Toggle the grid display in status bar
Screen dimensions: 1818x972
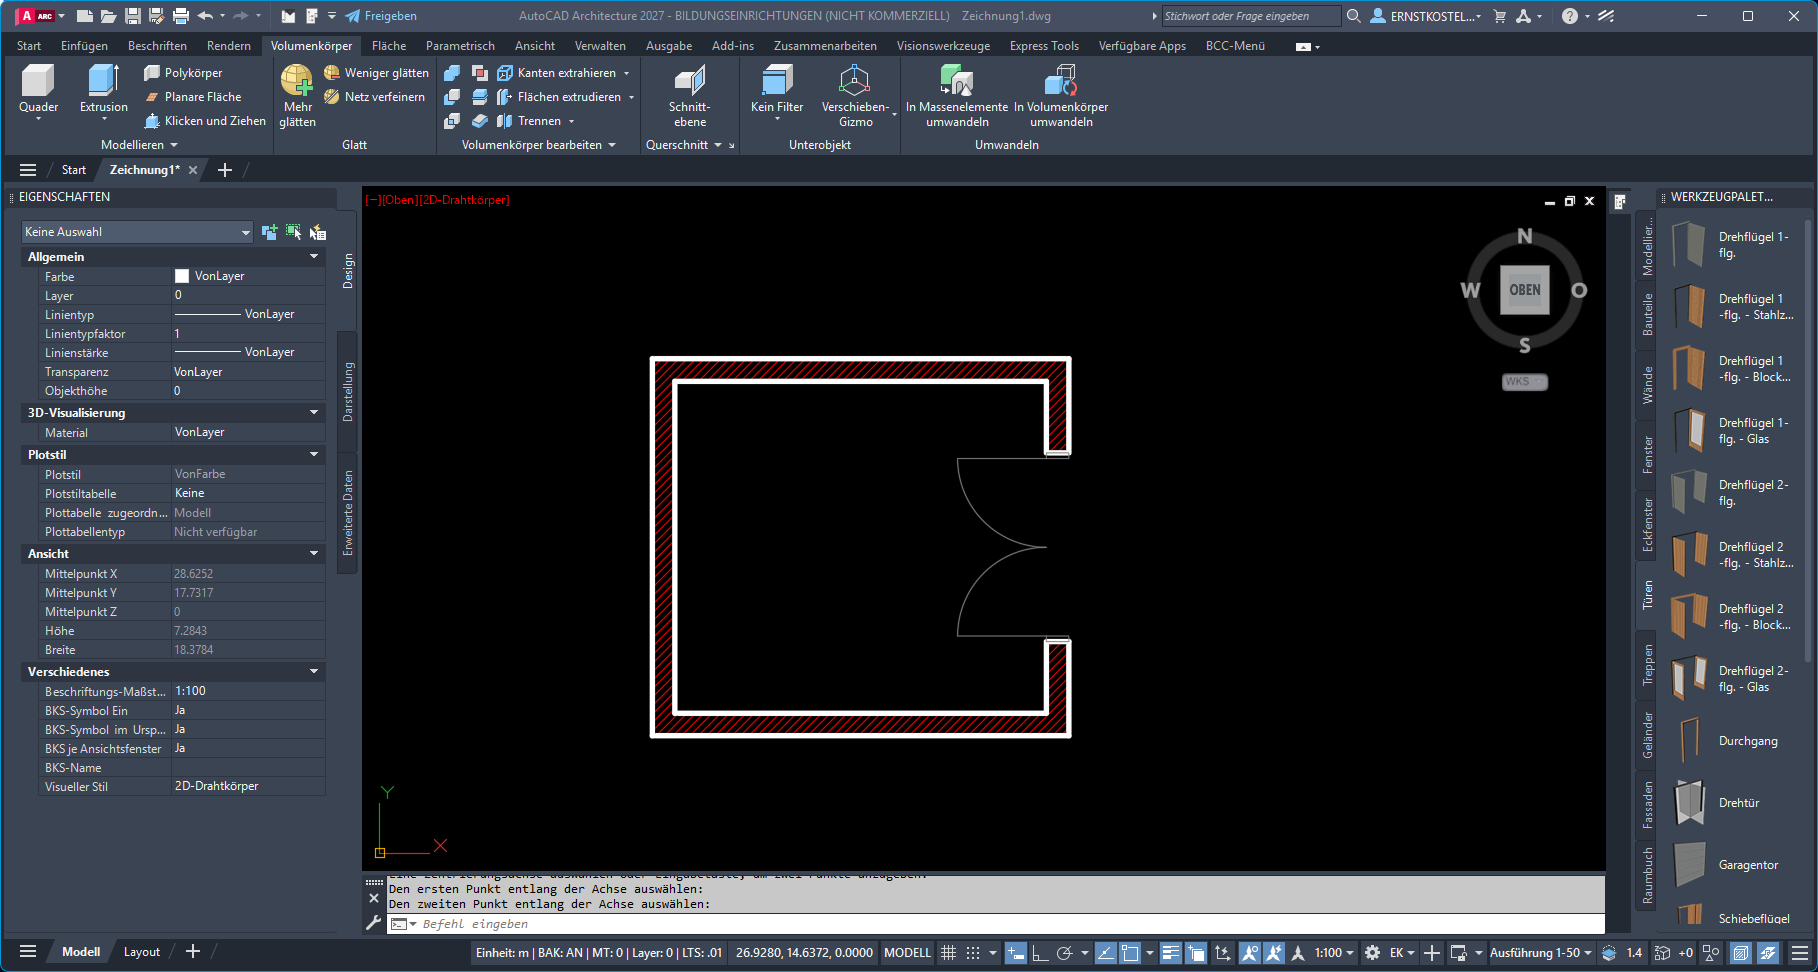(949, 953)
